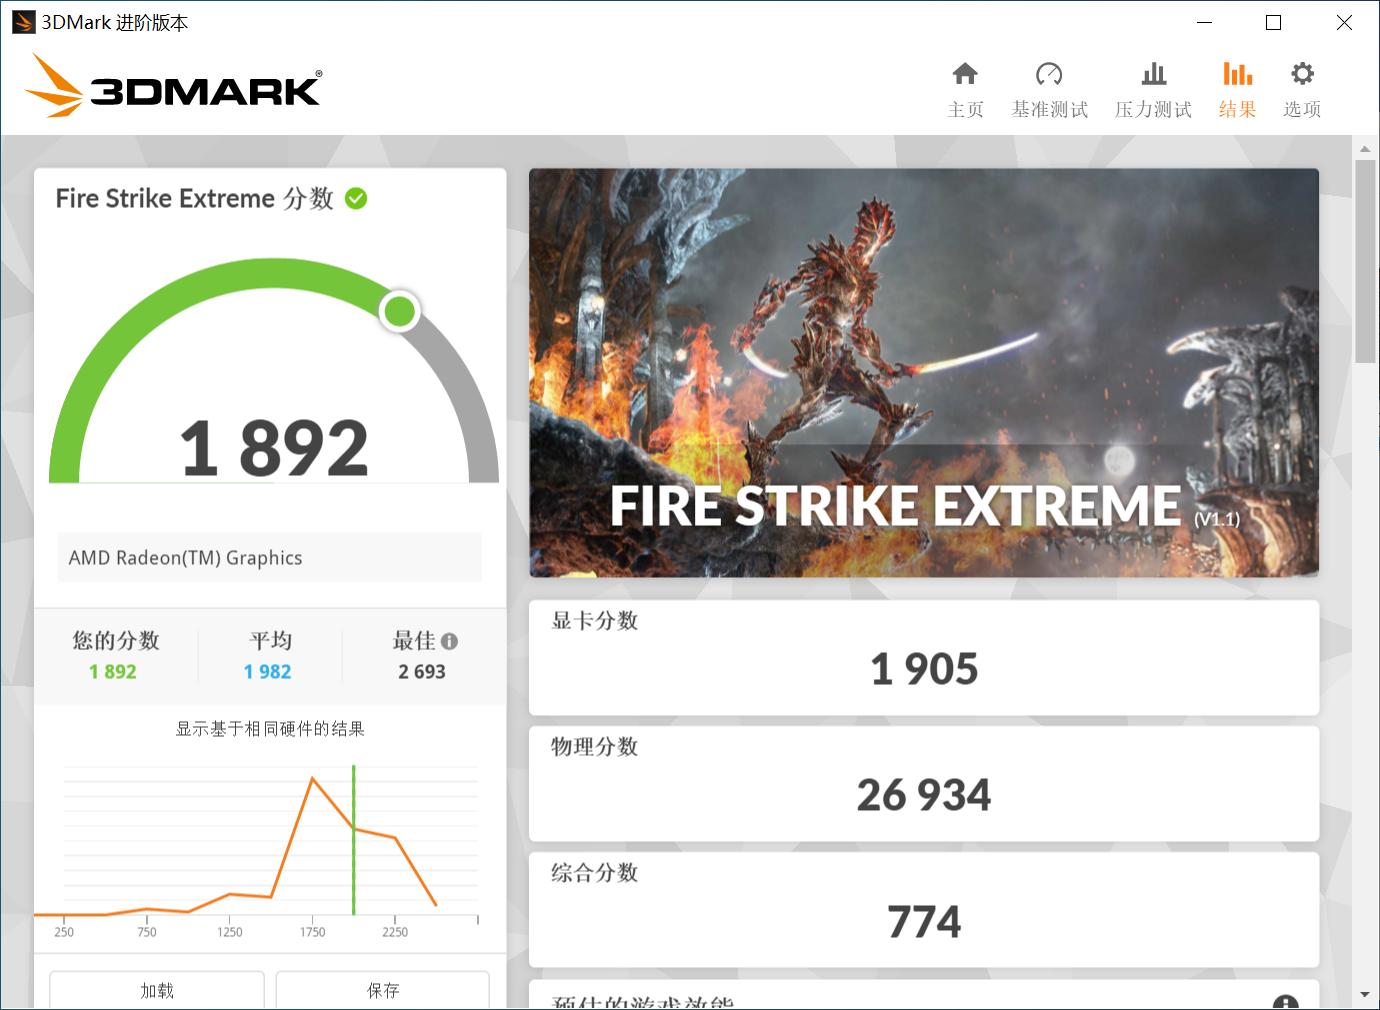Select your score 1 892 value
Screen dimensions: 1380x1010
coord(113,671)
